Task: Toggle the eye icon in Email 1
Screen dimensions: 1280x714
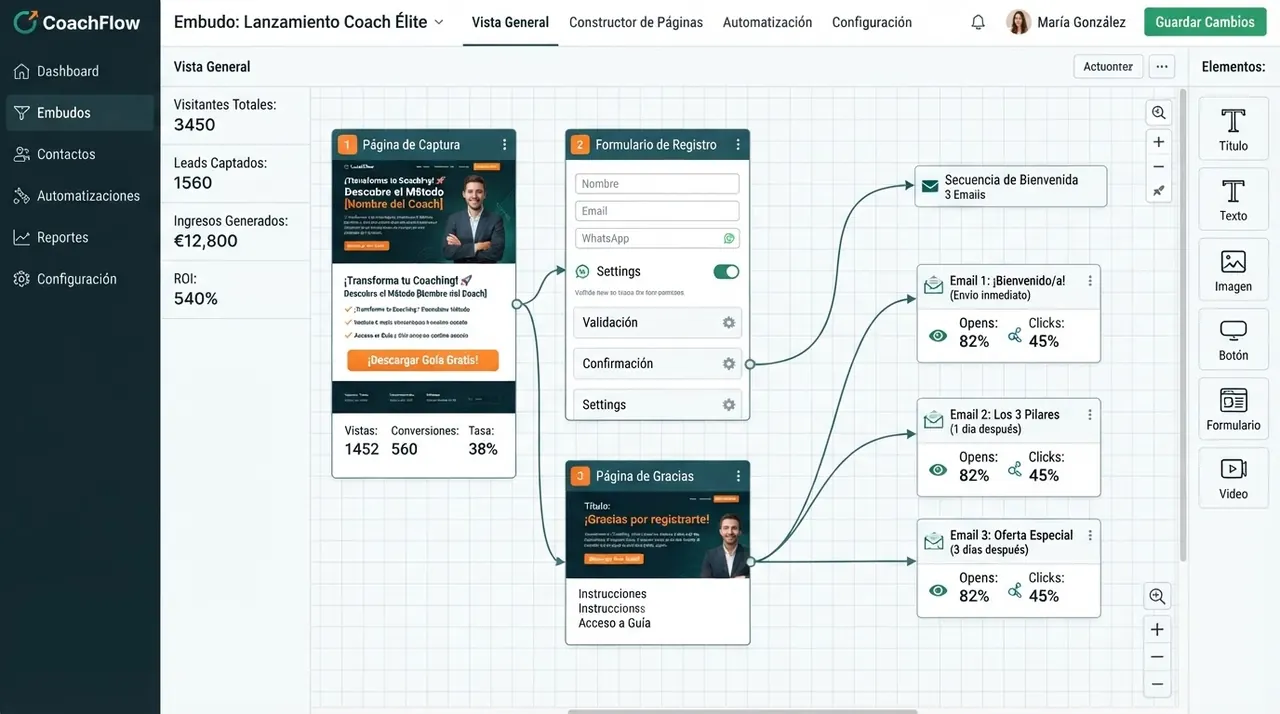Action: point(938,336)
